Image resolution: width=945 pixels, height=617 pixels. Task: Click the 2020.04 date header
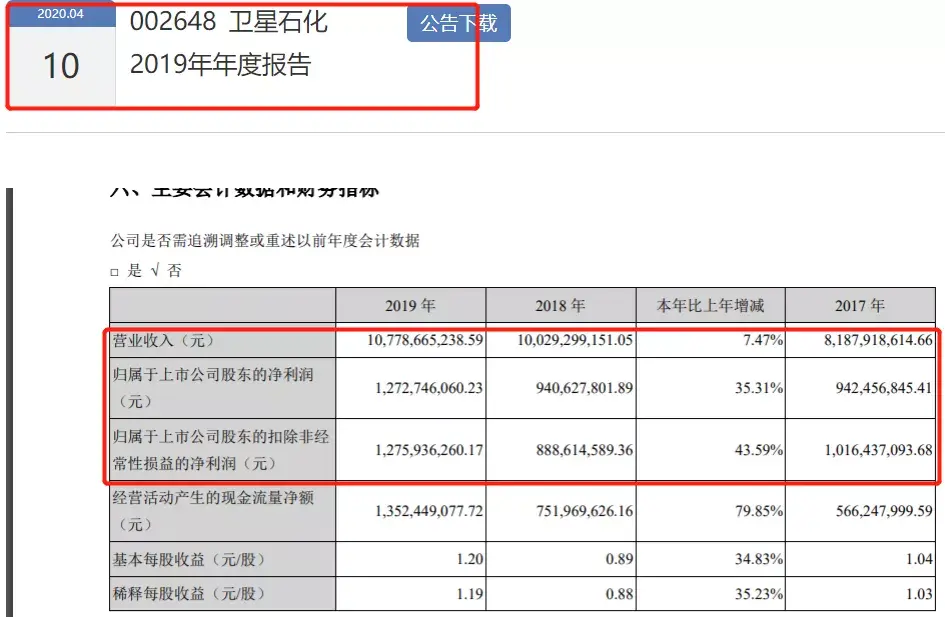60,14
